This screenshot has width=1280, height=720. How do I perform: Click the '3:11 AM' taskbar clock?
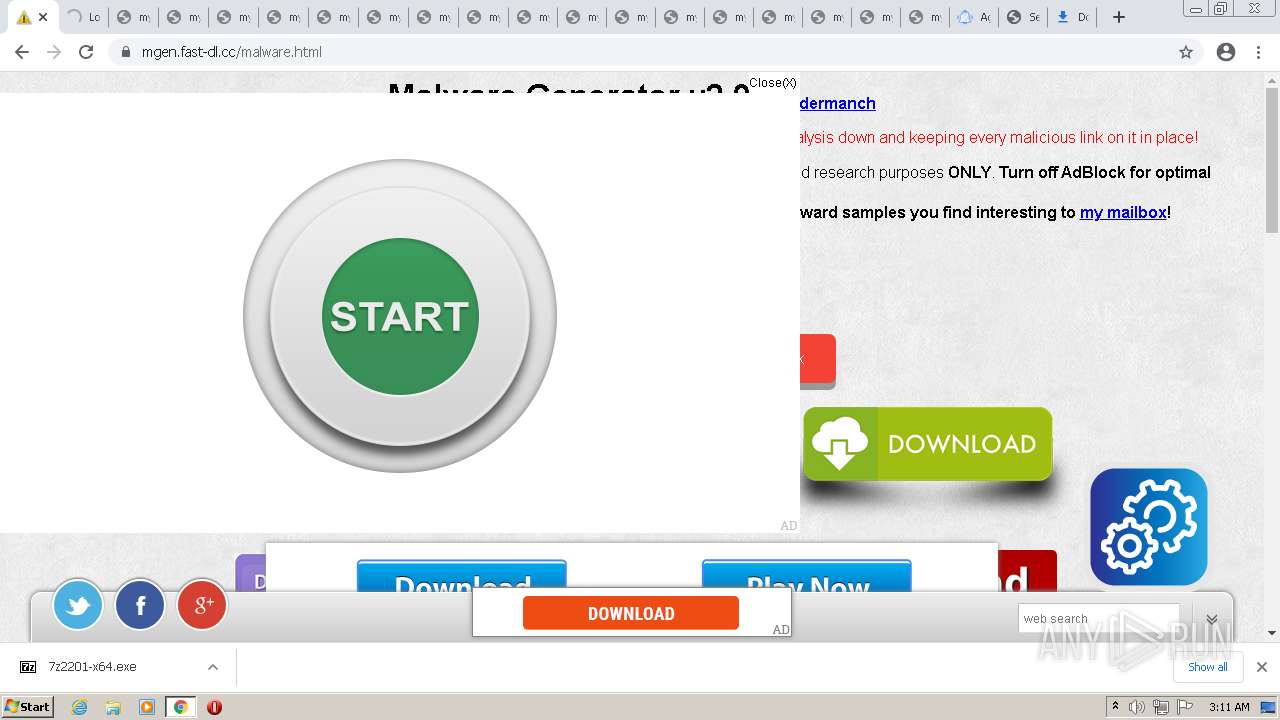(x=1229, y=707)
